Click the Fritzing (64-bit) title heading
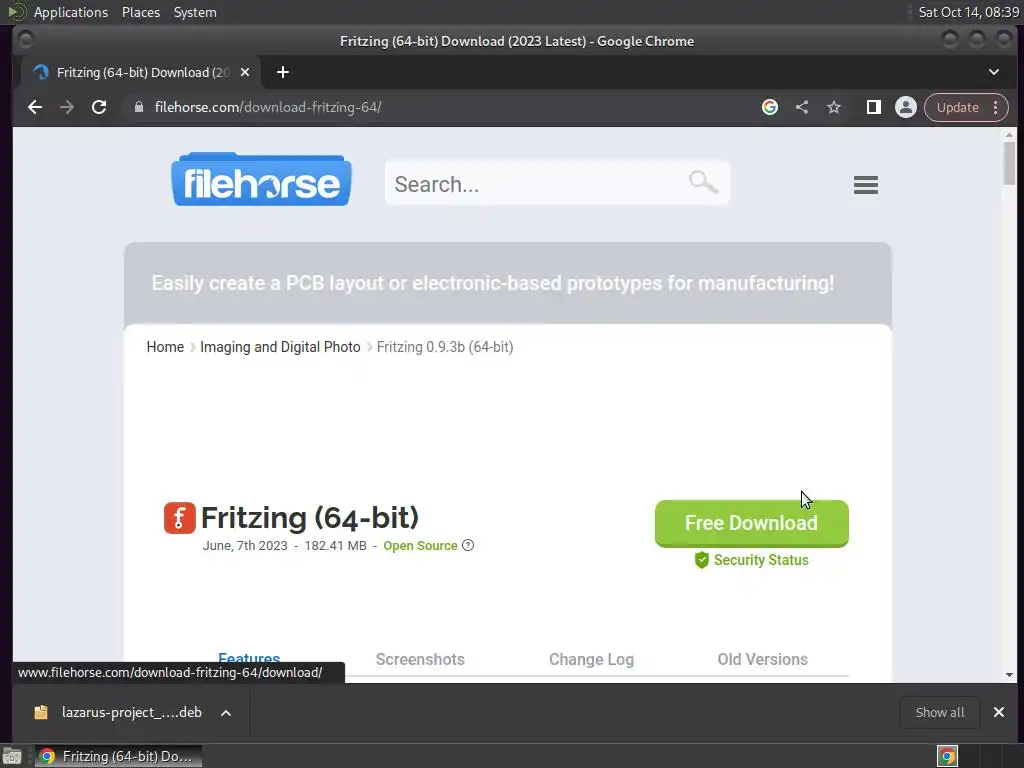This screenshot has width=1024, height=768. coord(310,518)
